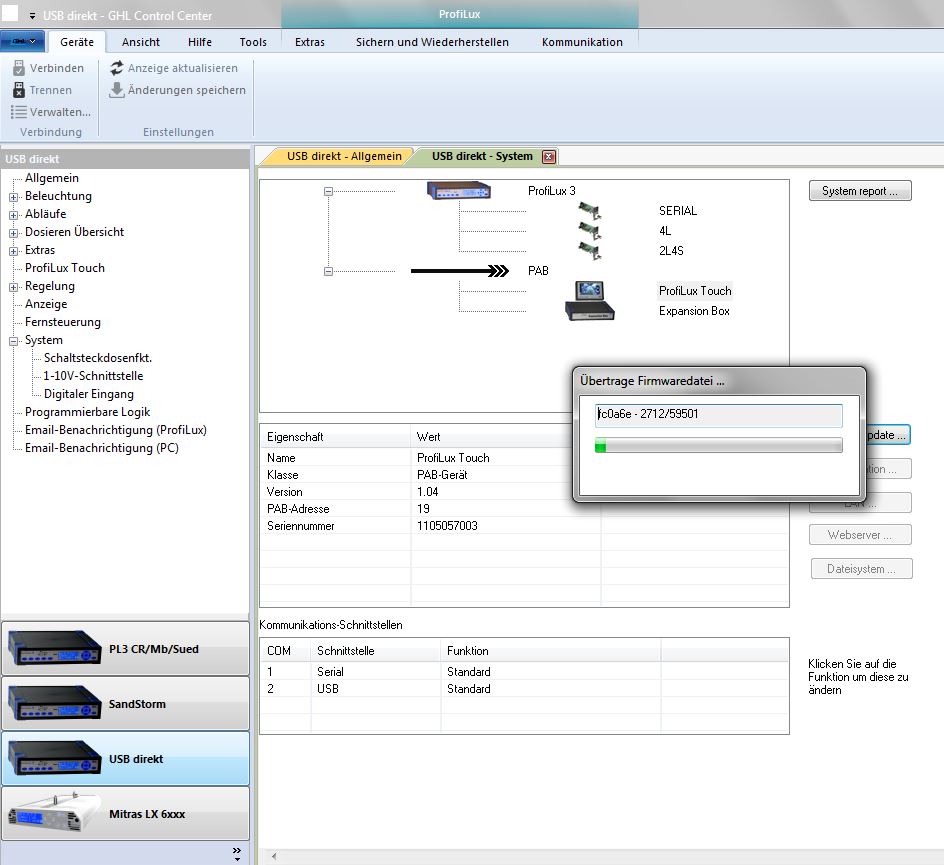Click the Dateisystem button
The width and height of the screenshot is (944, 865).
(x=861, y=568)
